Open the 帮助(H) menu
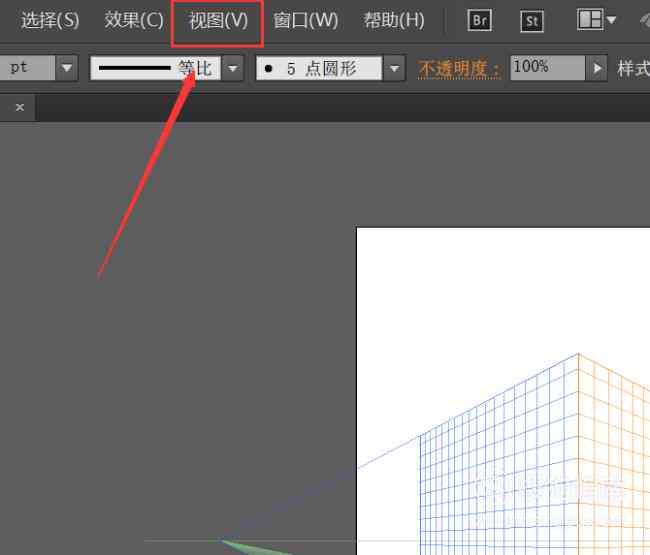Image resolution: width=650 pixels, height=555 pixels. coord(394,20)
